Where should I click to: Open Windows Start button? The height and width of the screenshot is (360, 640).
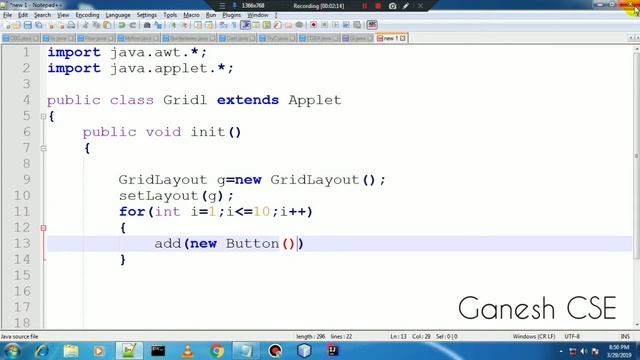pyautogui.click(x=12, y=351)
